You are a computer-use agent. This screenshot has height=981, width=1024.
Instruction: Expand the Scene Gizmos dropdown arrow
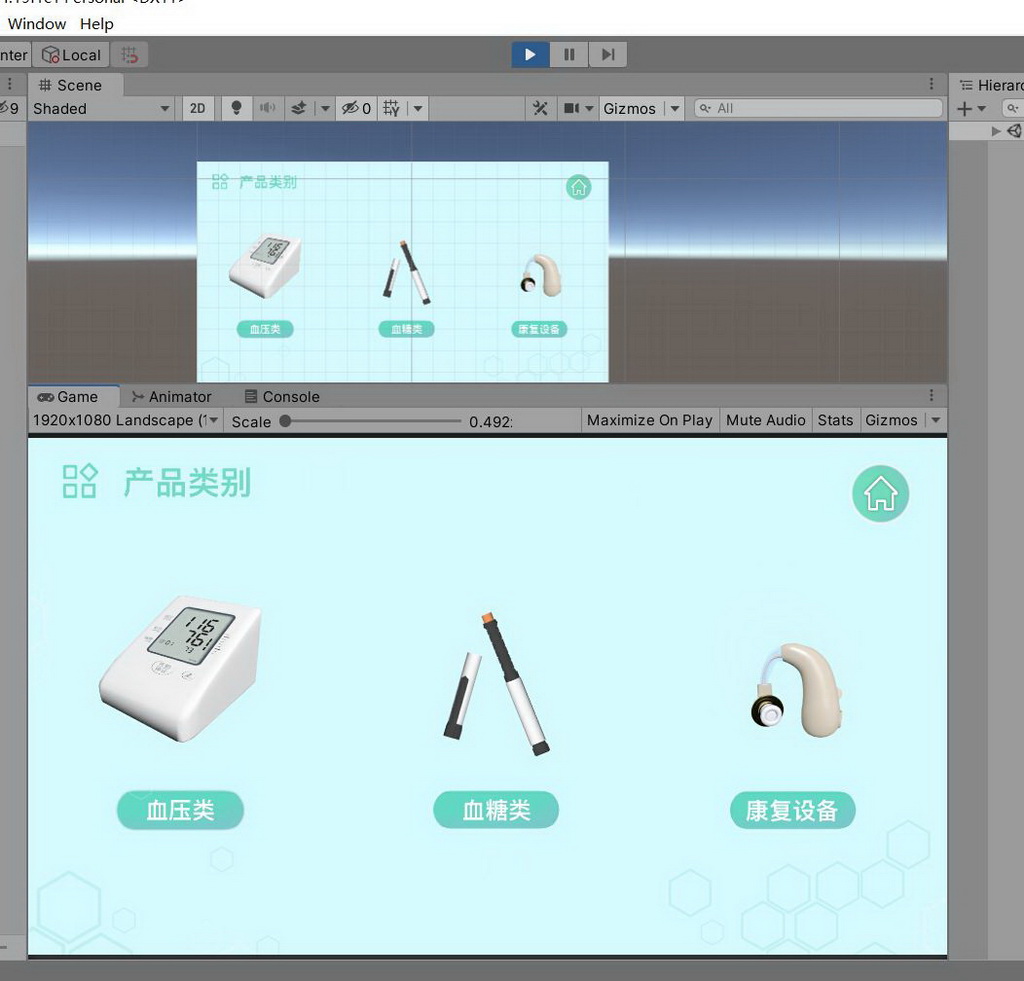click(675, 108)
